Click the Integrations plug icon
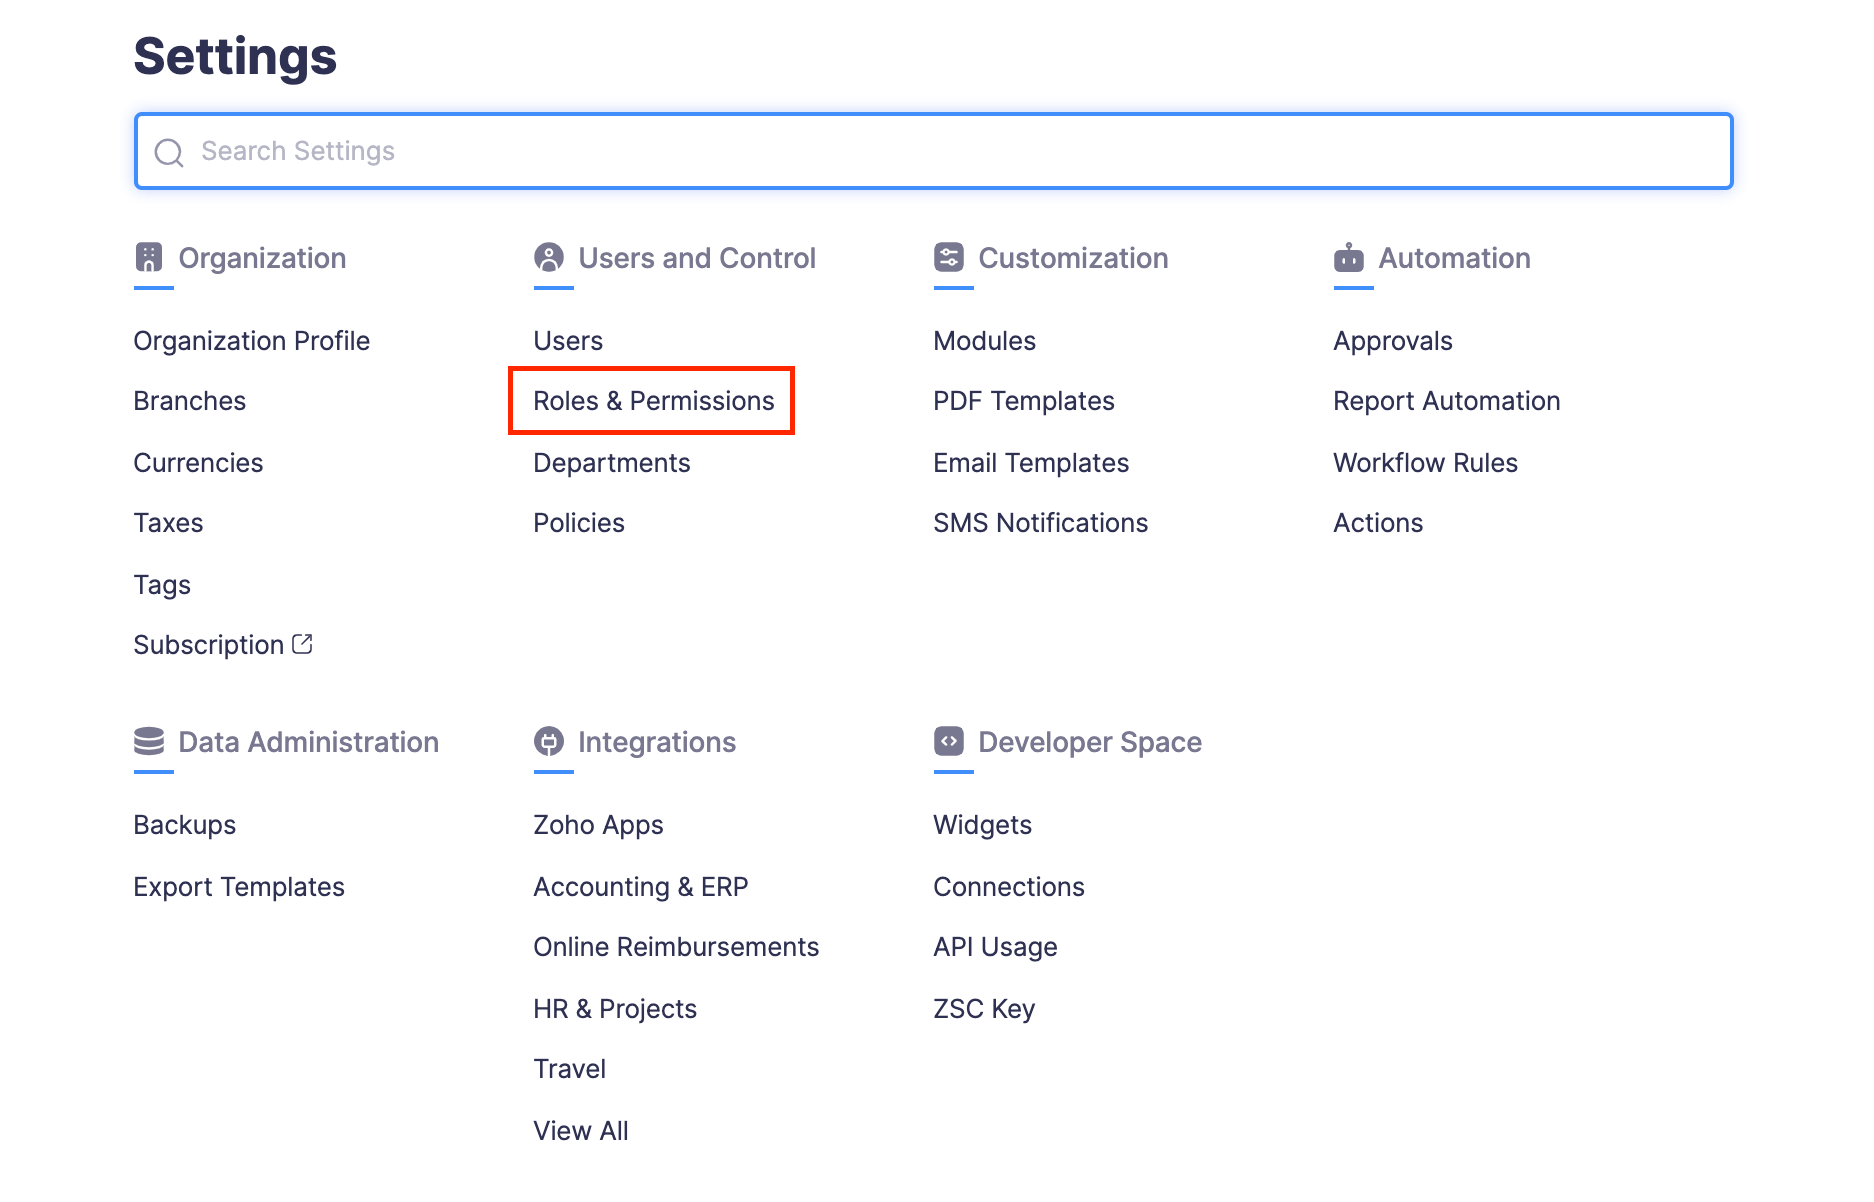1874x1202 pixels. 549,742
